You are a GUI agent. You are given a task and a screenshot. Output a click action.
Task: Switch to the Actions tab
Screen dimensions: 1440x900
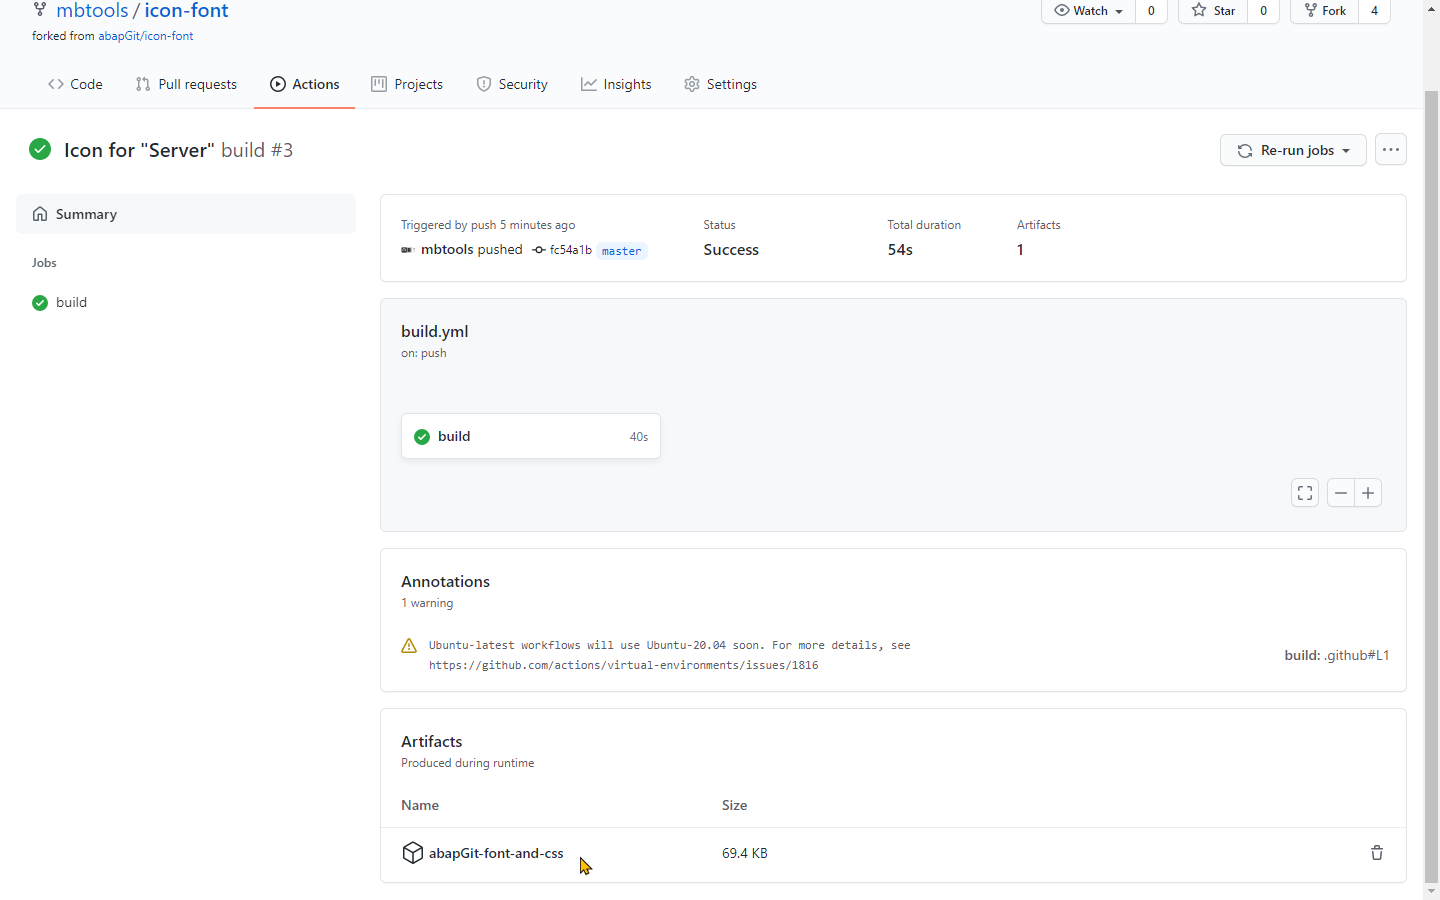click(305, 84)
